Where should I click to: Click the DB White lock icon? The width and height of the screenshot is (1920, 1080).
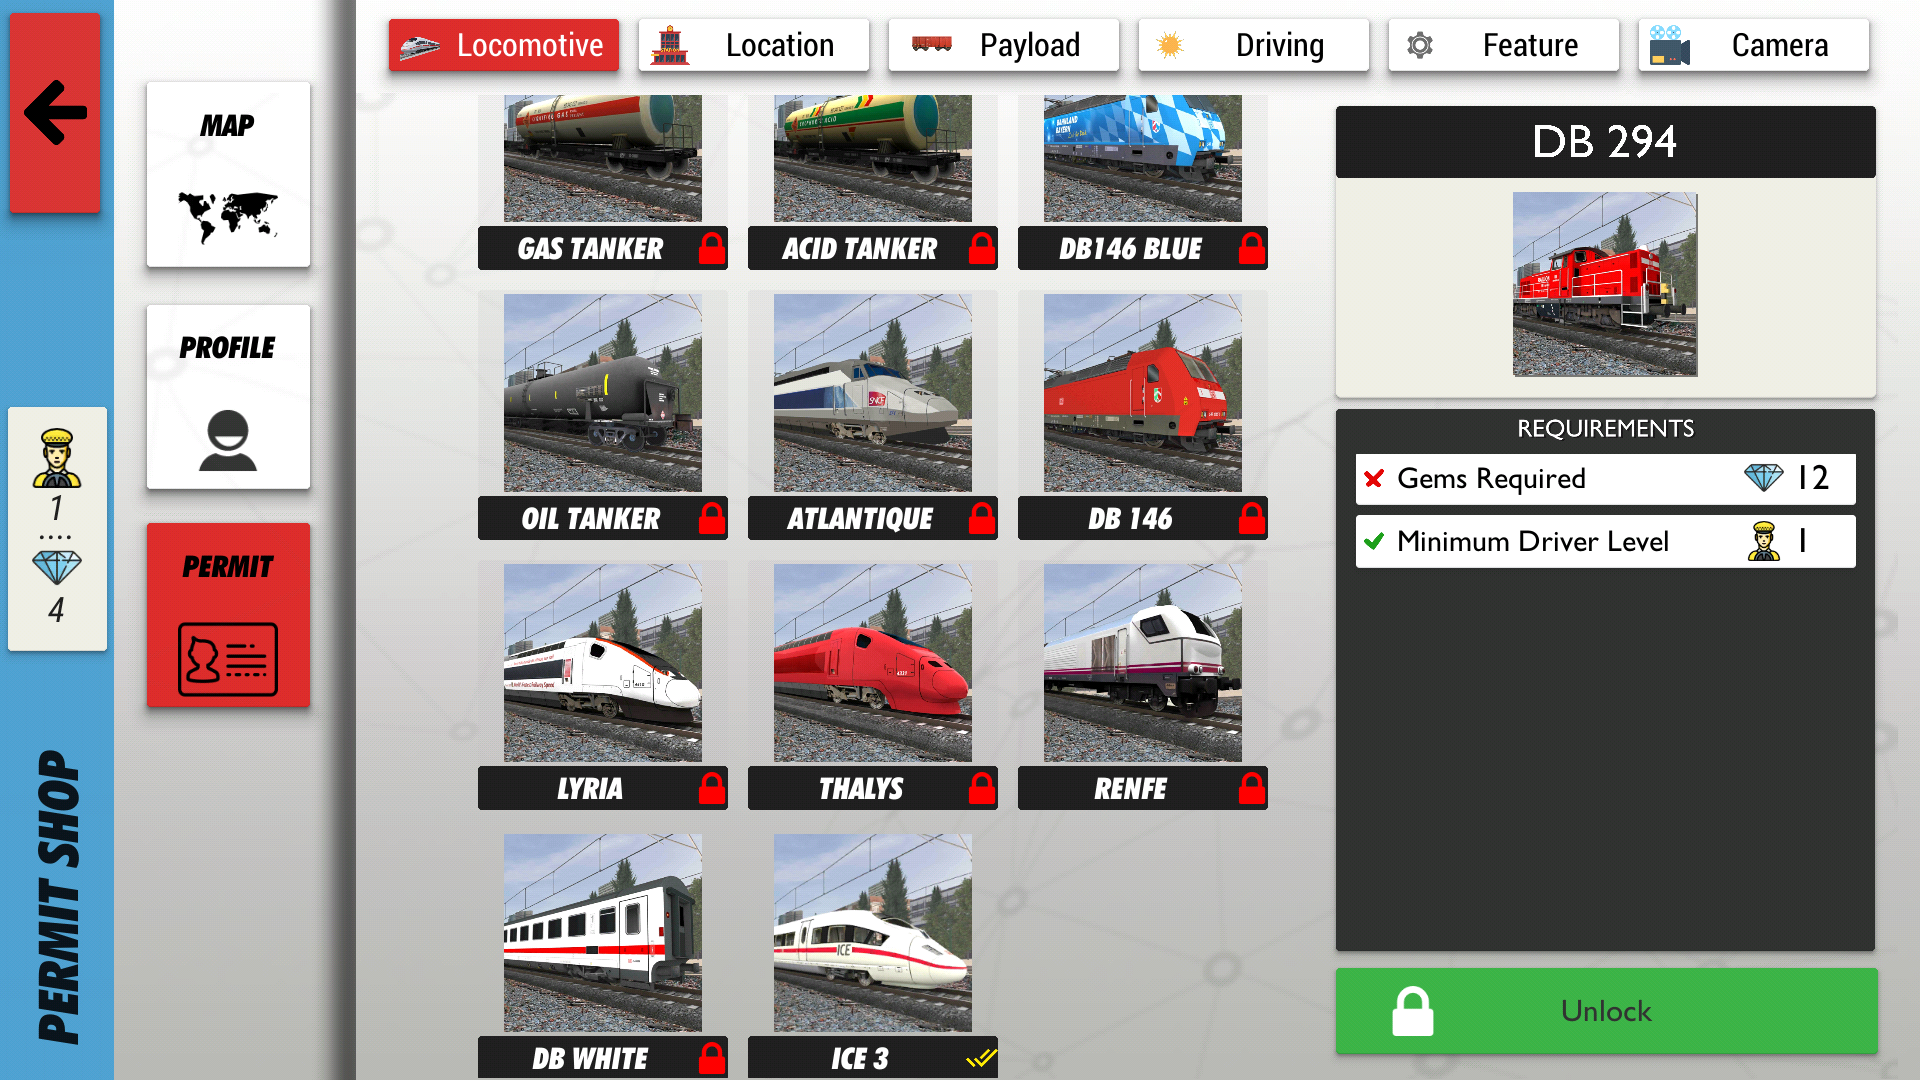point(712,1057)
